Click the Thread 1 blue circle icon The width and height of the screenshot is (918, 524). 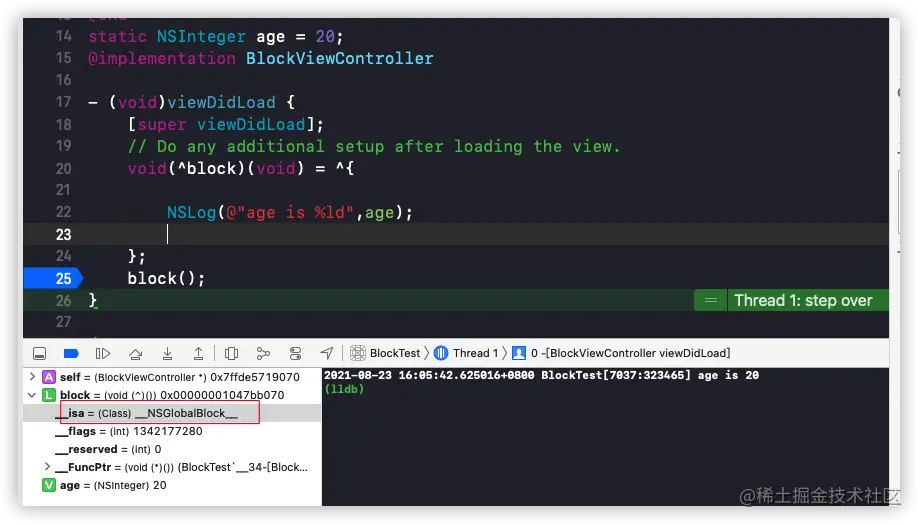pos(441,353)
